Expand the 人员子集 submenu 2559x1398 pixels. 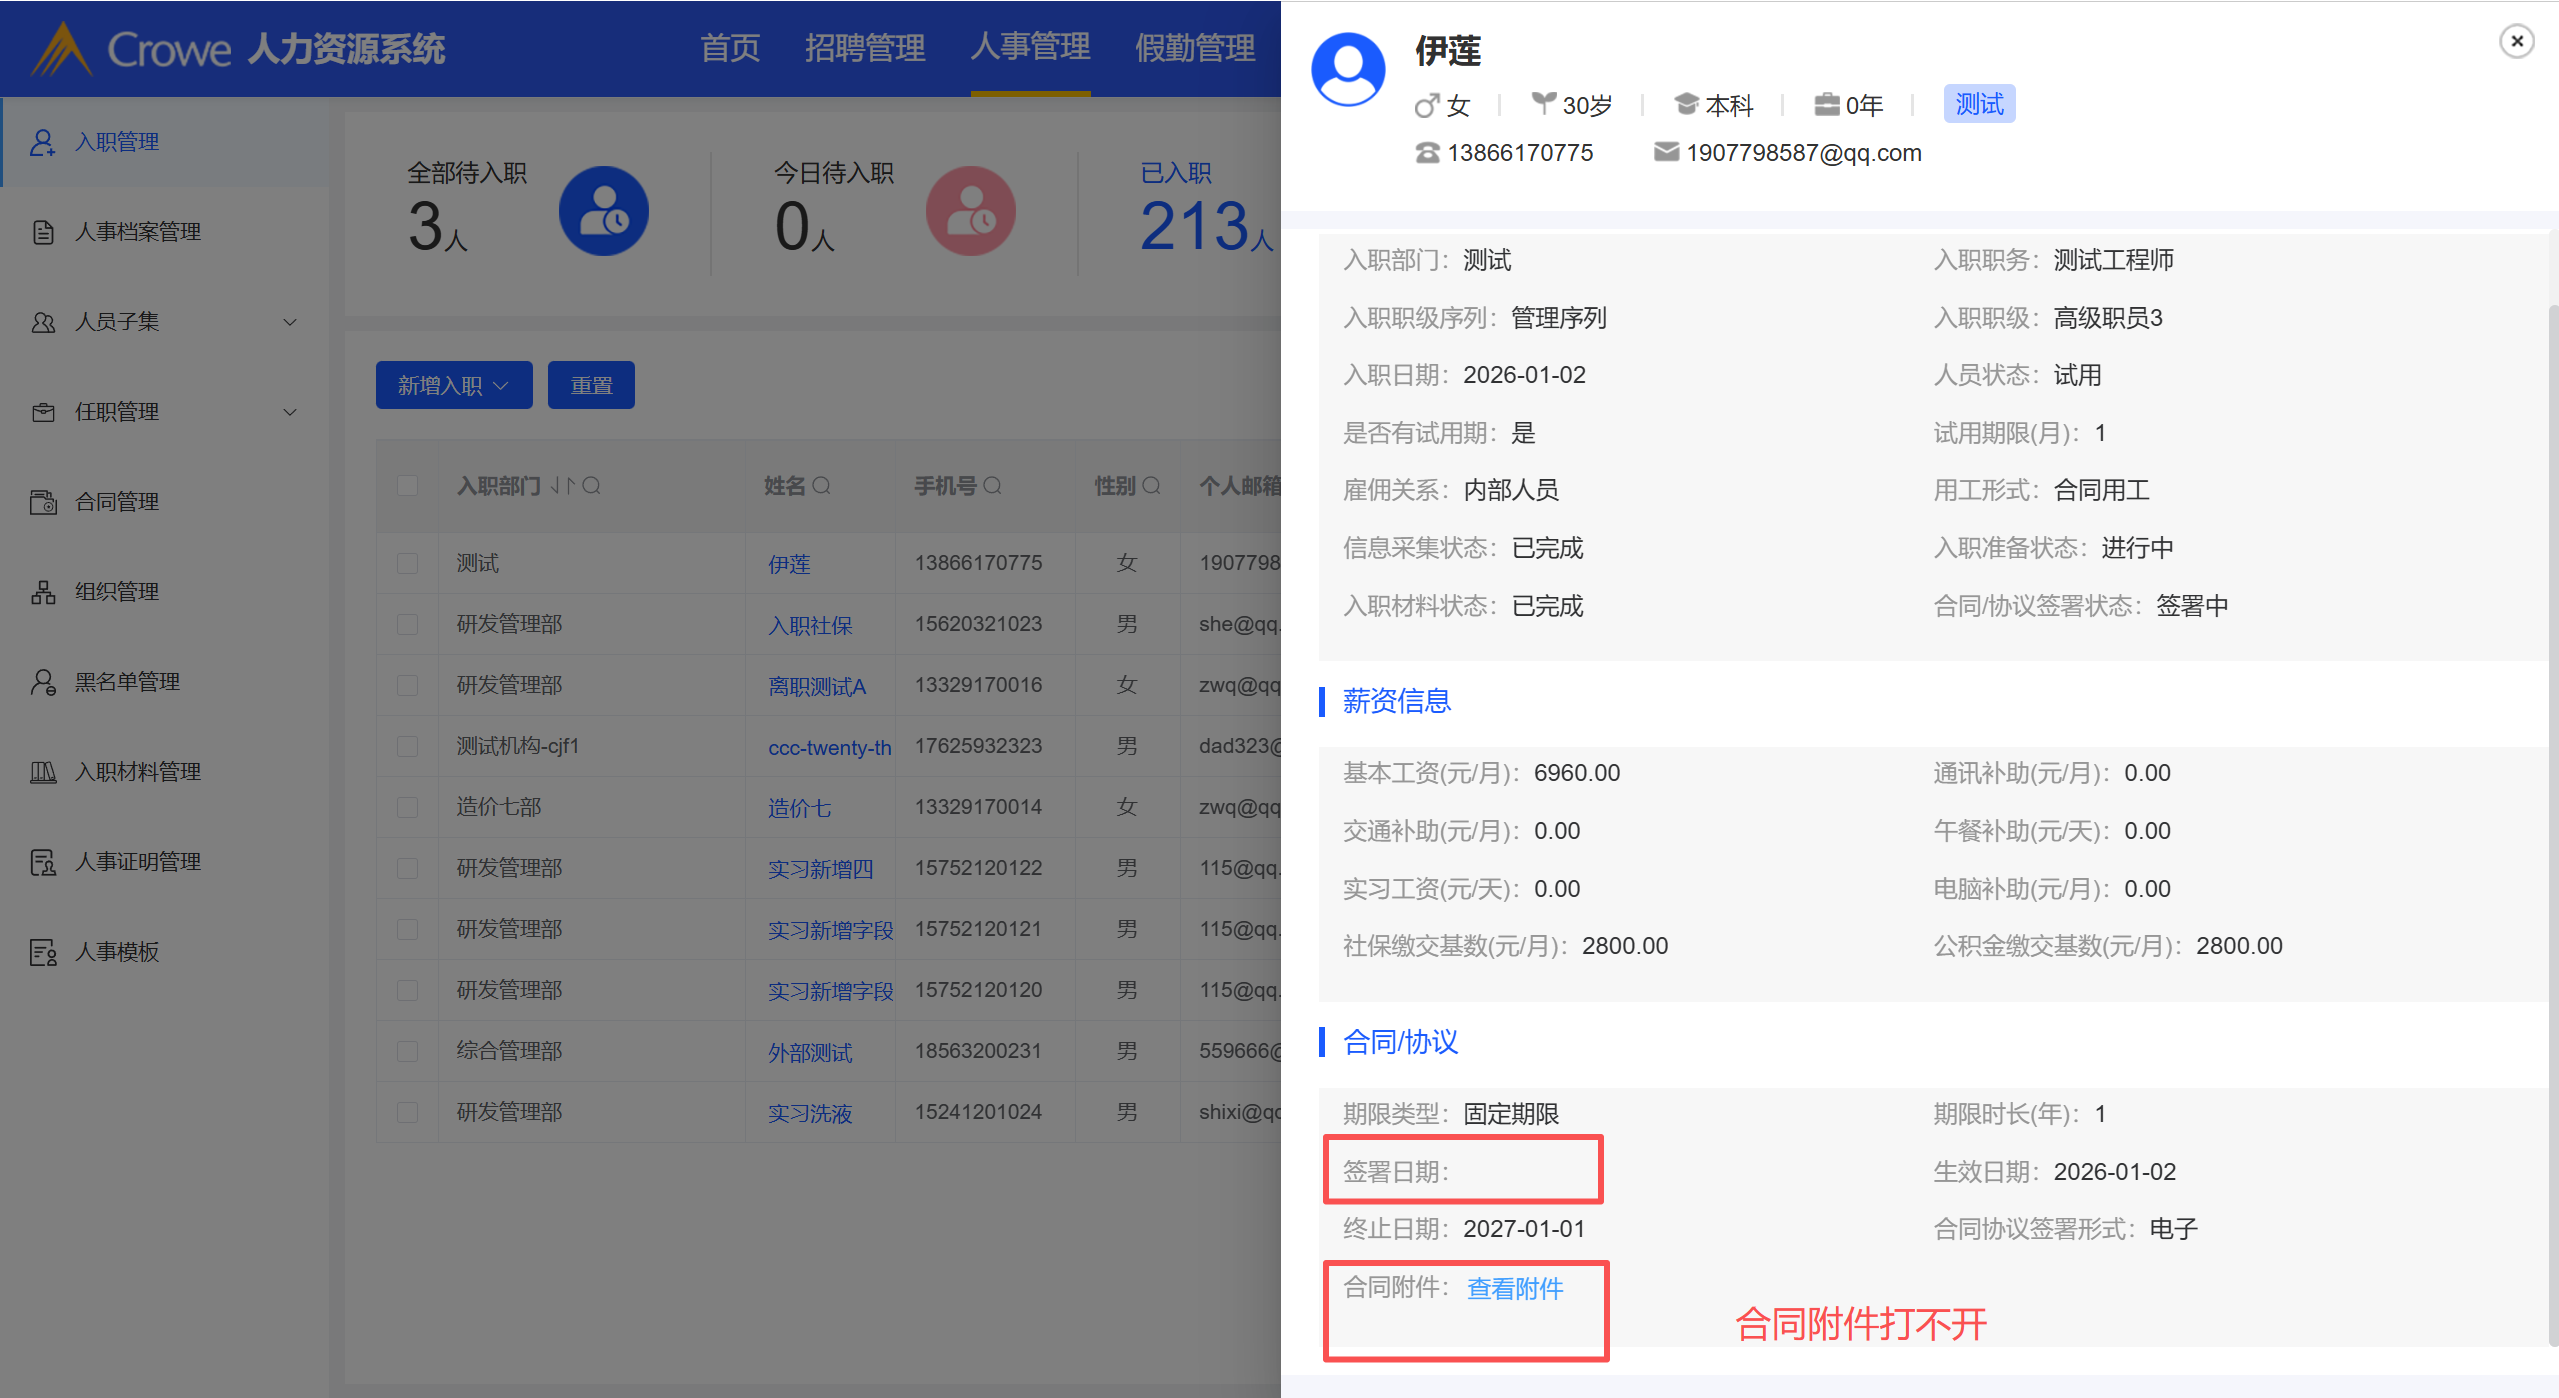[290, 322]
